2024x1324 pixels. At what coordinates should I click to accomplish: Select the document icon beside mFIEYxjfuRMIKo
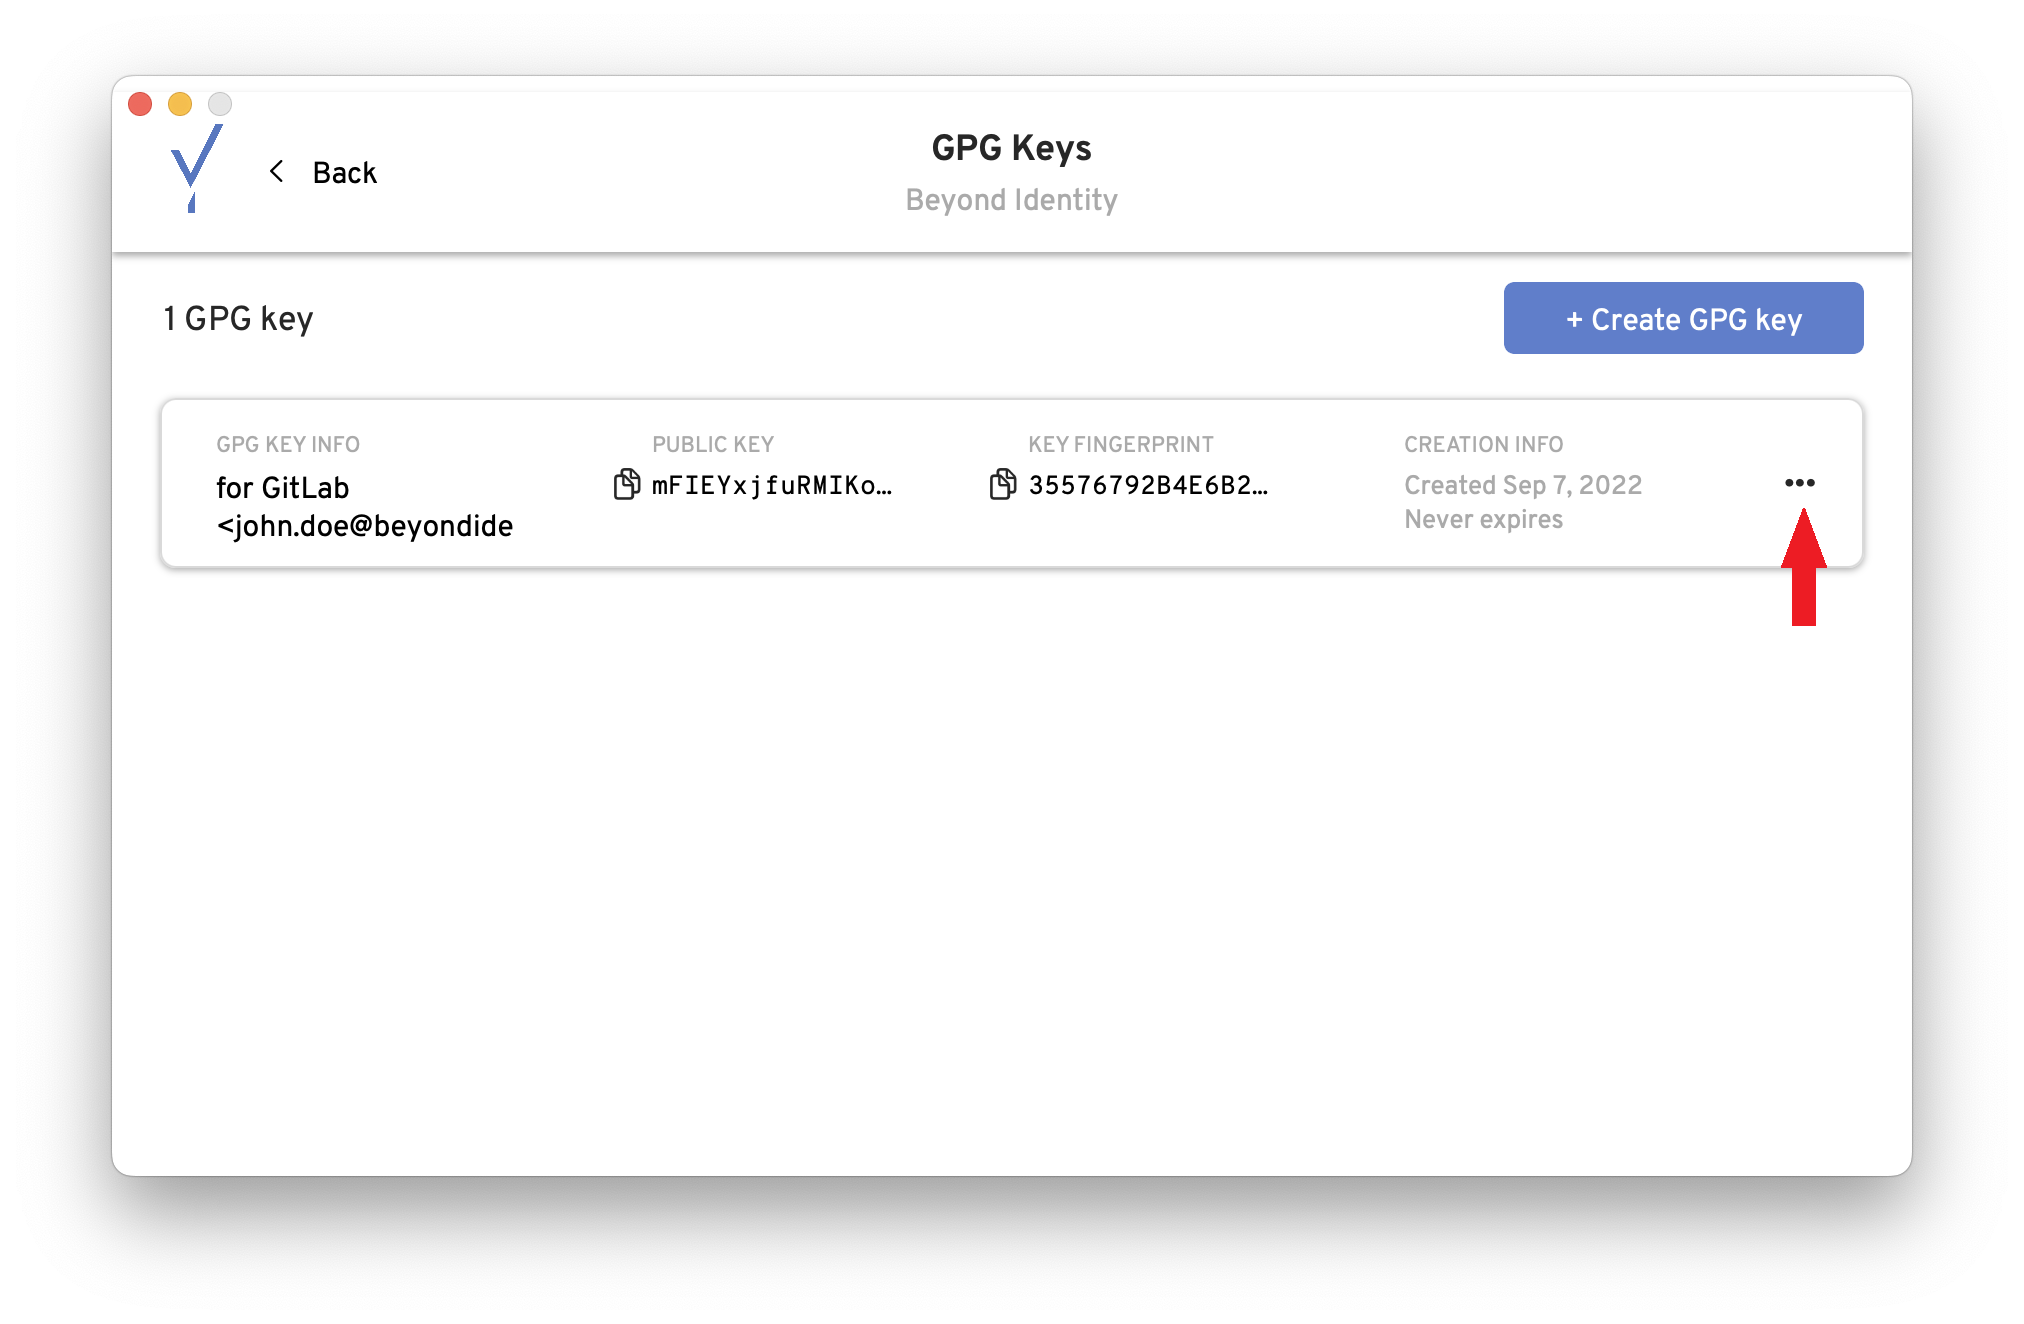pos(627,484)
